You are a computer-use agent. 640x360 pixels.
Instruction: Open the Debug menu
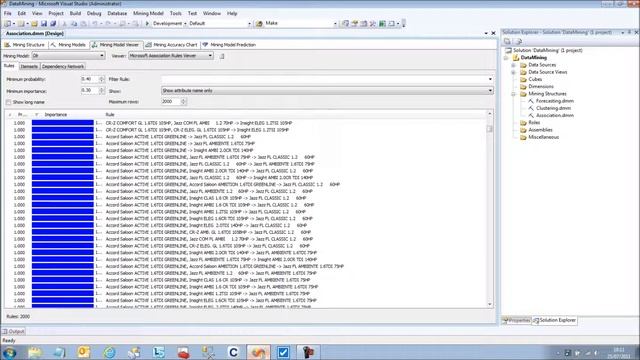(94, 13)
